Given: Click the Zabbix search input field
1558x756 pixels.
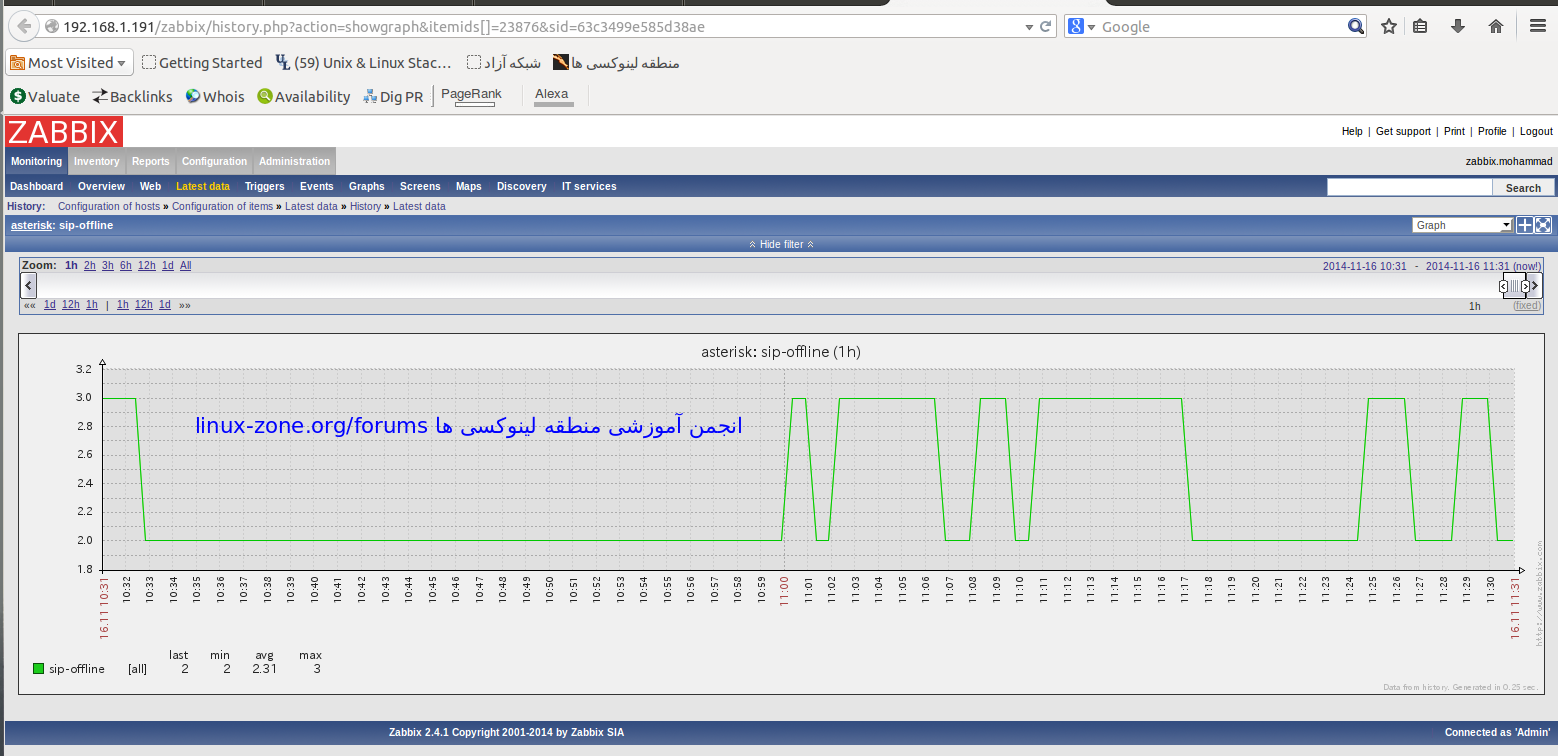Looking at the screenshot, I should [x=1408, y=187].
